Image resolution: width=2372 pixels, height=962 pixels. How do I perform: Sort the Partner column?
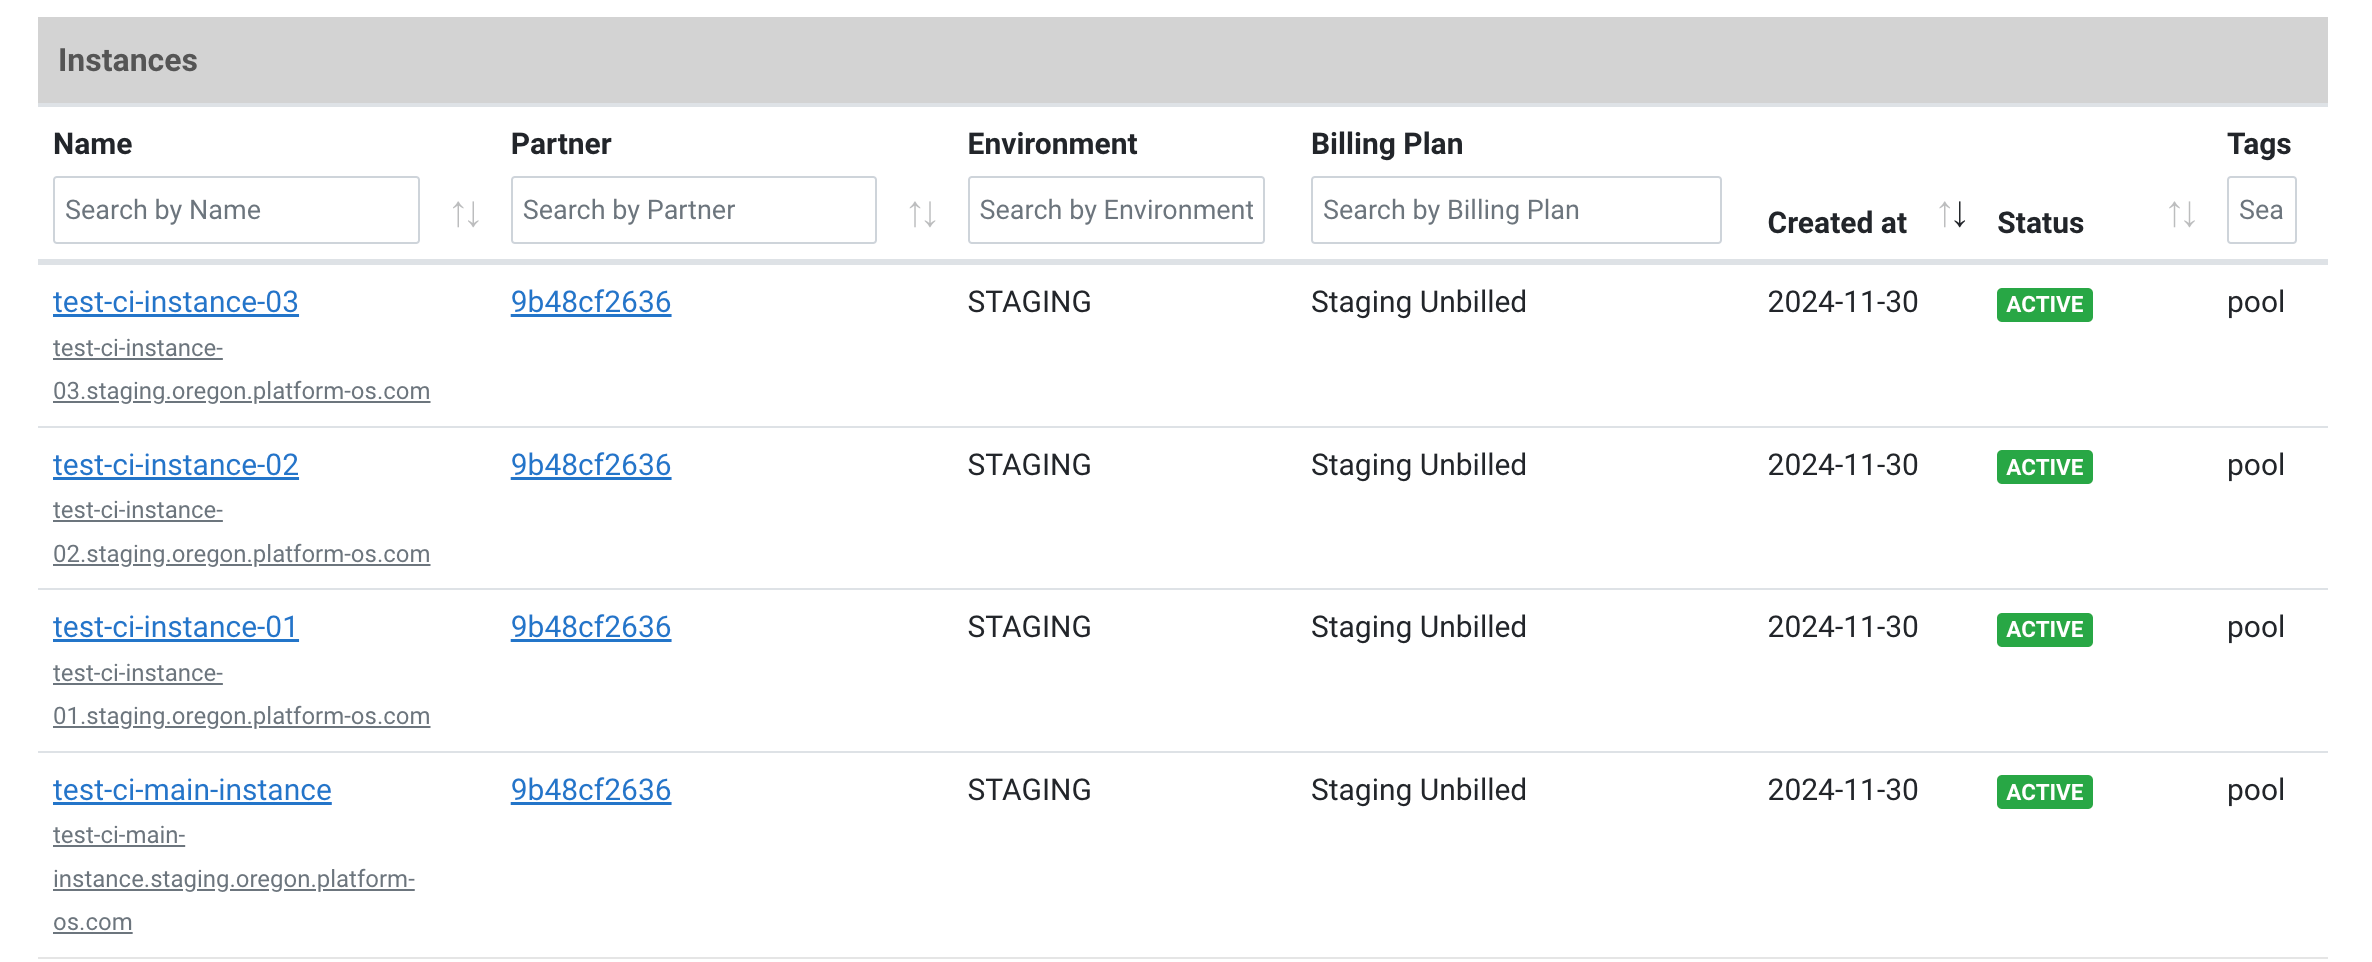pyautogui.click(x=921, y=212)
